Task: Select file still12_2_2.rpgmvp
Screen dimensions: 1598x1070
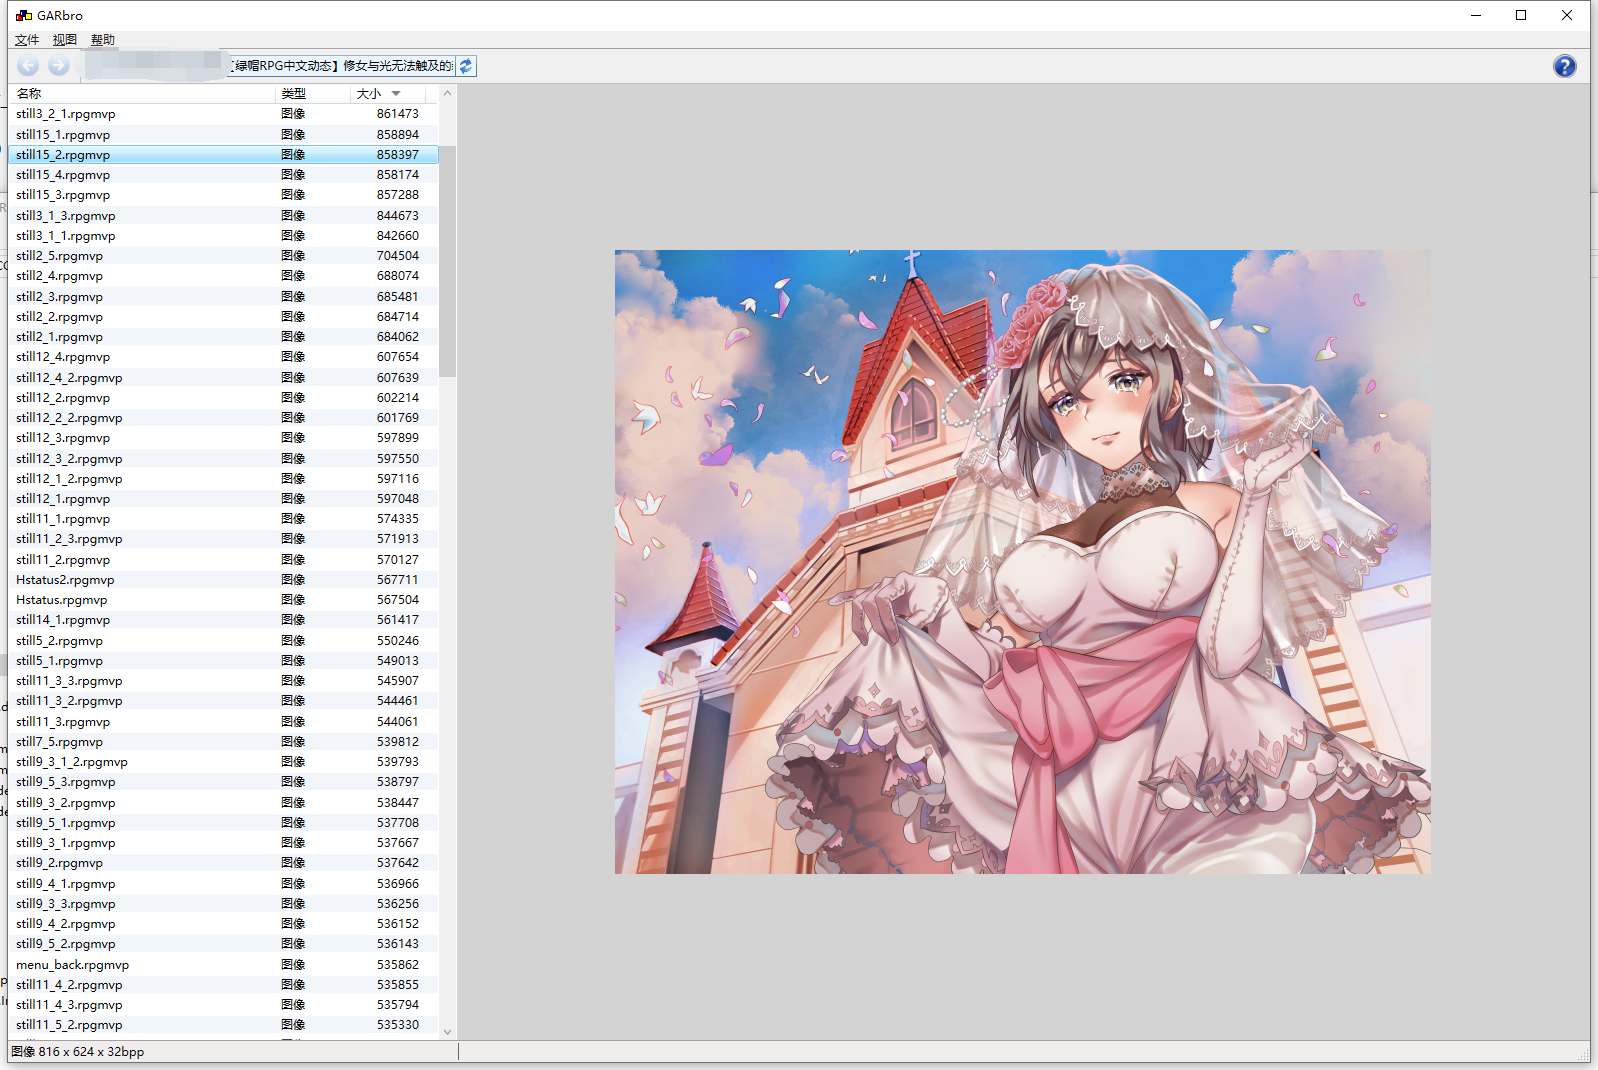Action: [x=223, y=418]
